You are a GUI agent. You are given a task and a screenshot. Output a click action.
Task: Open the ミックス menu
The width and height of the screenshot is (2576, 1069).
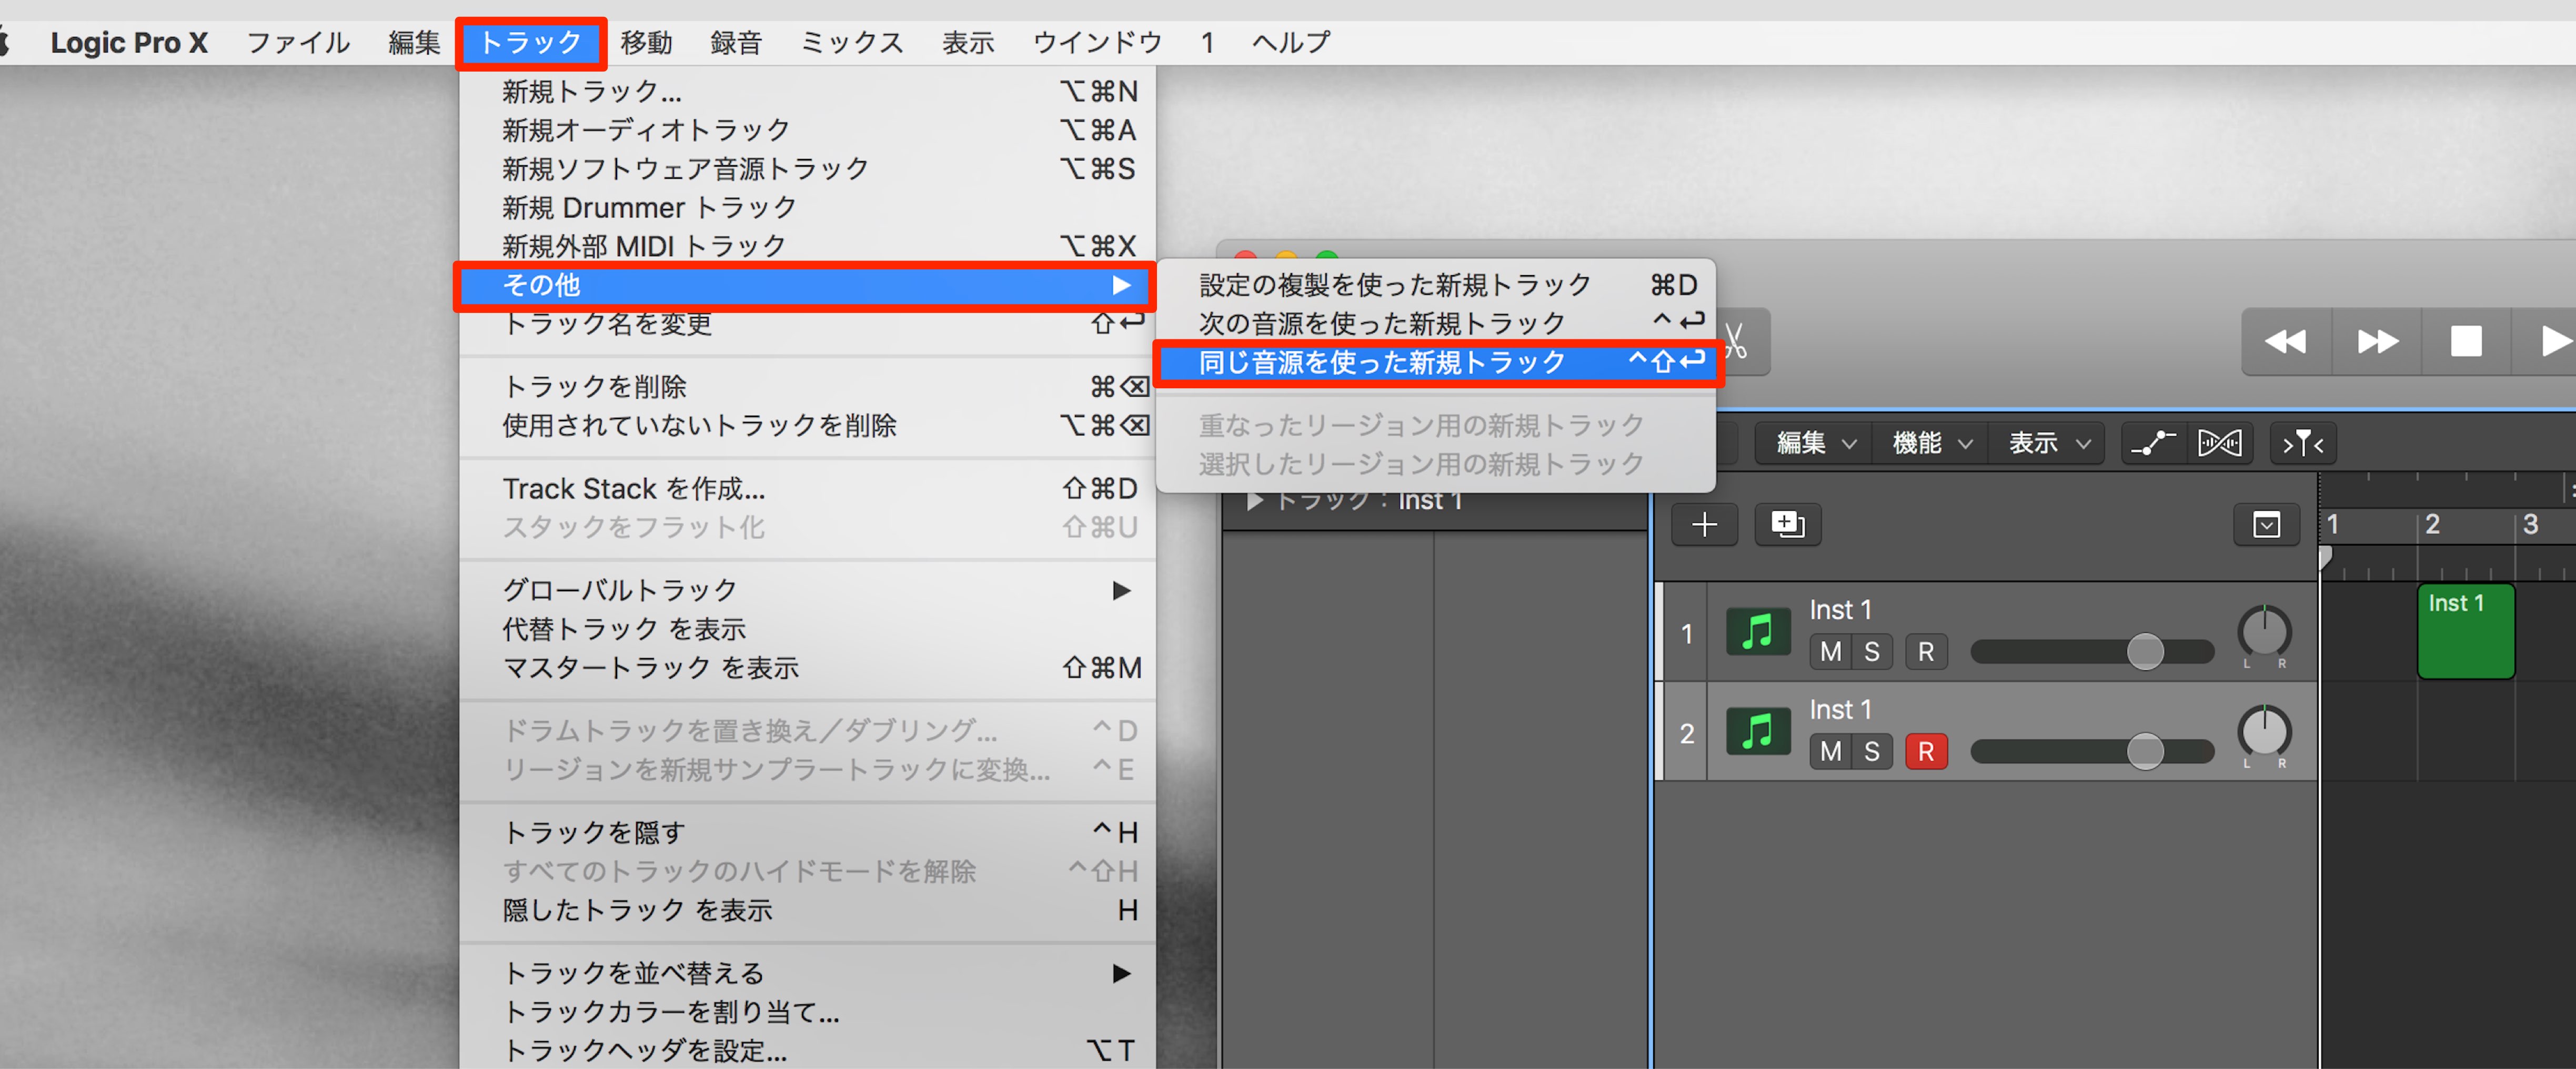point(852,42)
